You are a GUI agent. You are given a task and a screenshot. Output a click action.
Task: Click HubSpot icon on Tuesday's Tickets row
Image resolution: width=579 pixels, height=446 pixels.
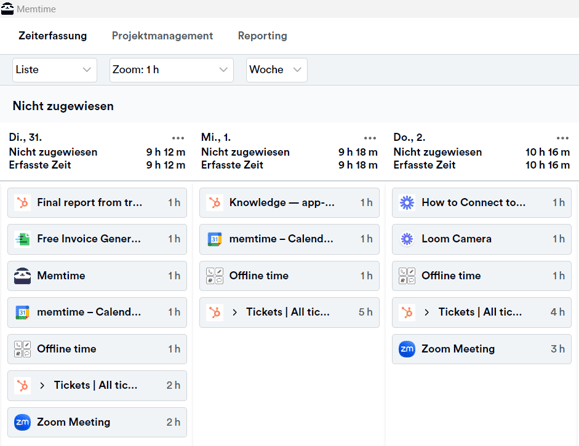point(23,385)
